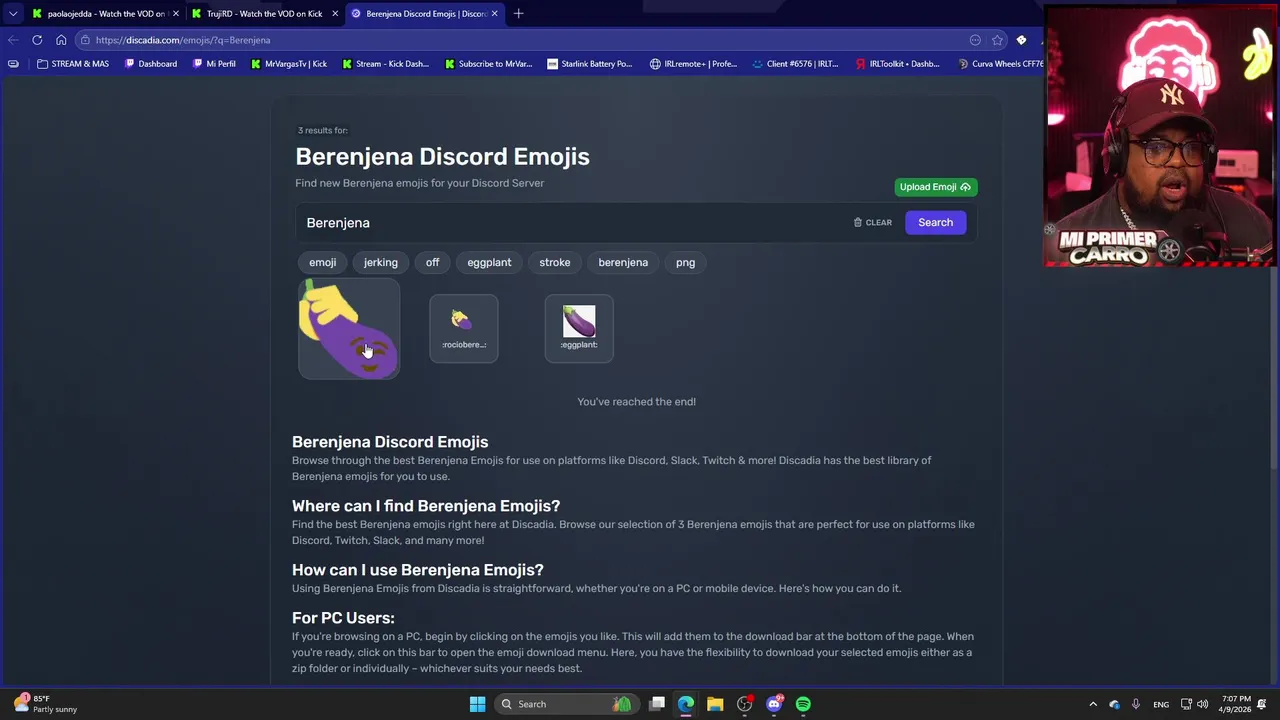The height and width of the screenshot is (720, 1280).
Task: Click the :eggplant: emoji card
Action: 579,329
